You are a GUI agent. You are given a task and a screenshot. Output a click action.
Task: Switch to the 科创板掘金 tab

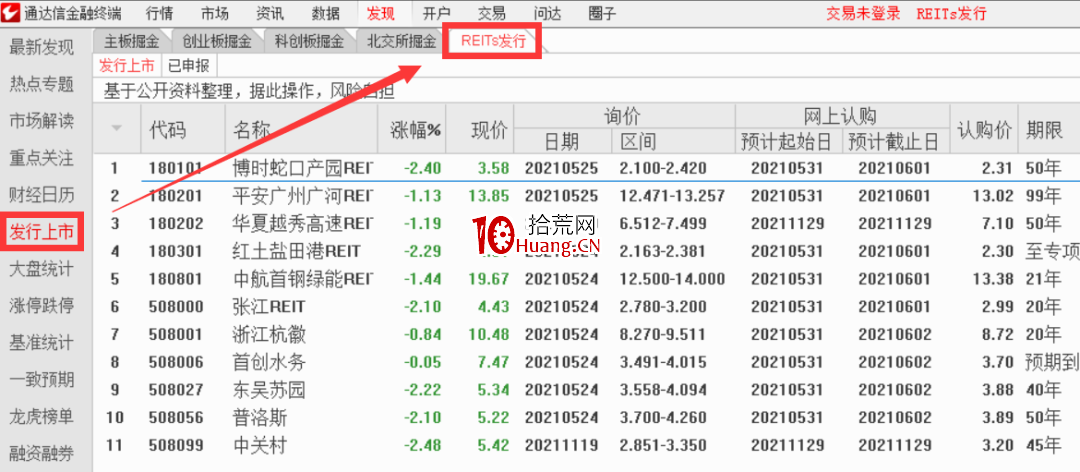pos(309,41)
